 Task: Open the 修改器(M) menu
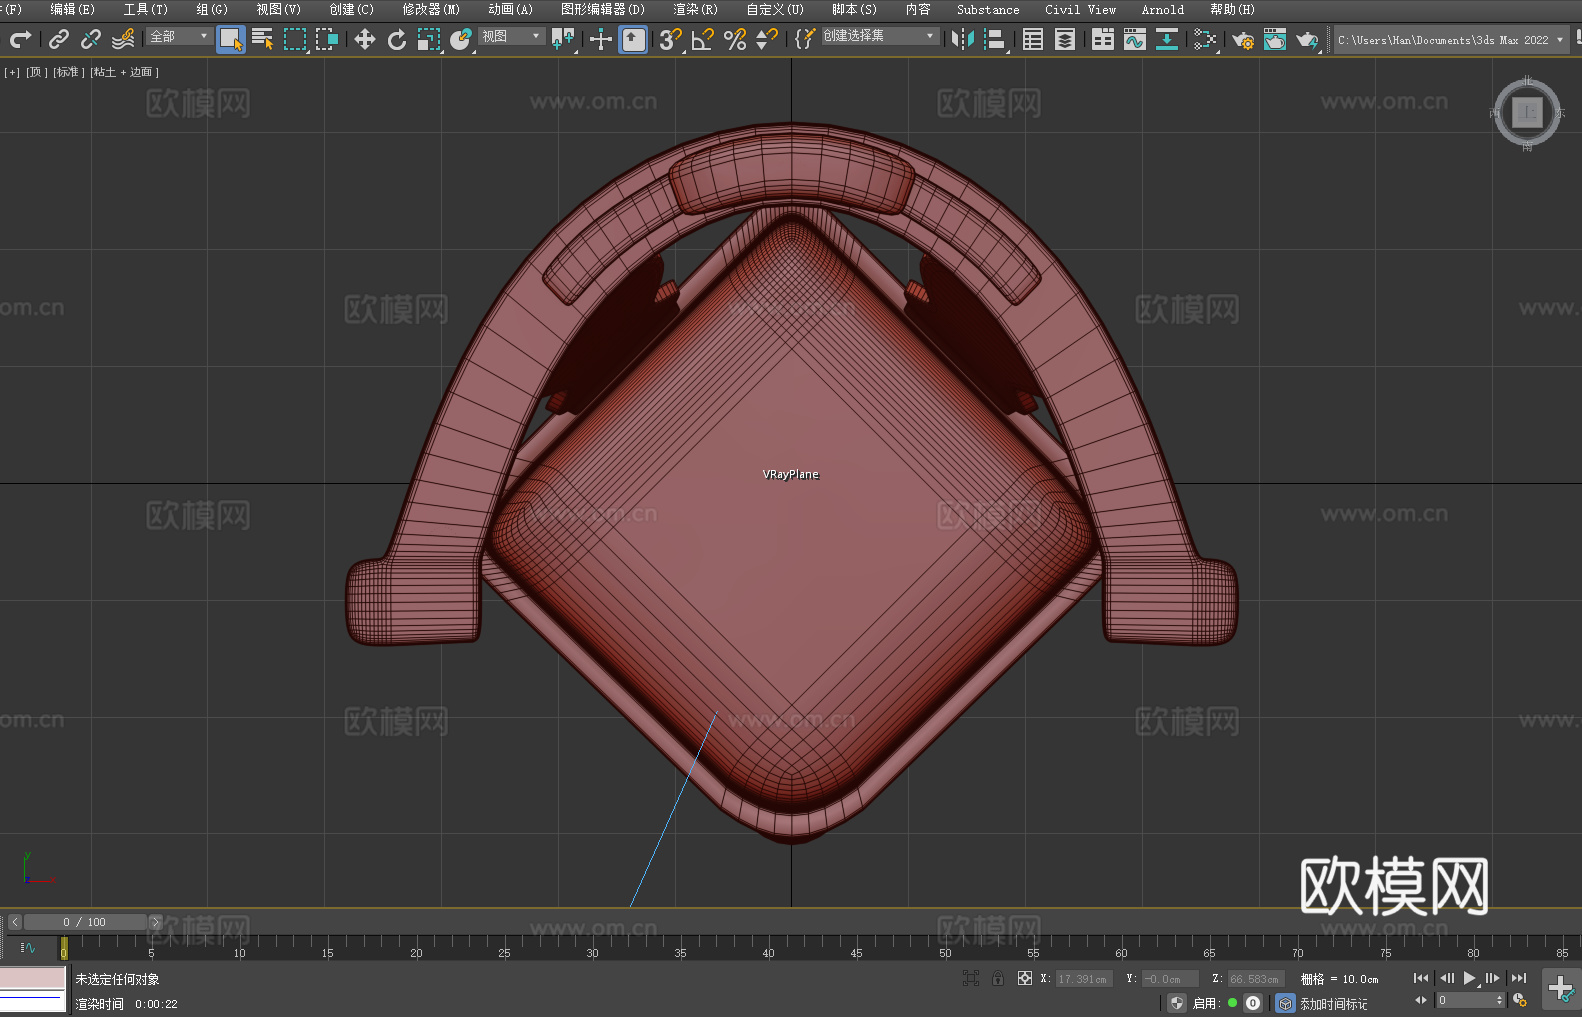point(431,9)
